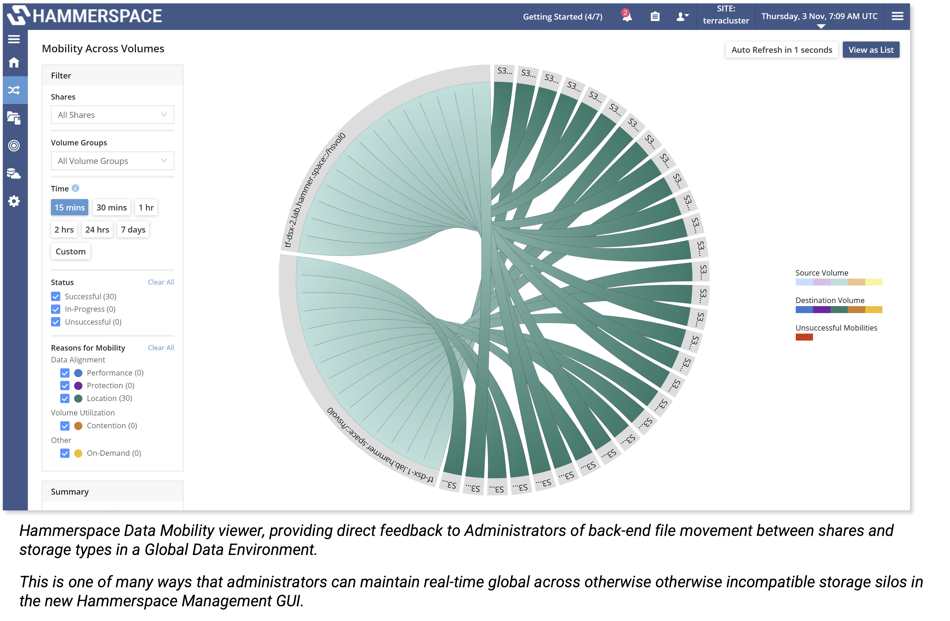Choose the Custom time range button
950x621 pixels.
(70, 251)
